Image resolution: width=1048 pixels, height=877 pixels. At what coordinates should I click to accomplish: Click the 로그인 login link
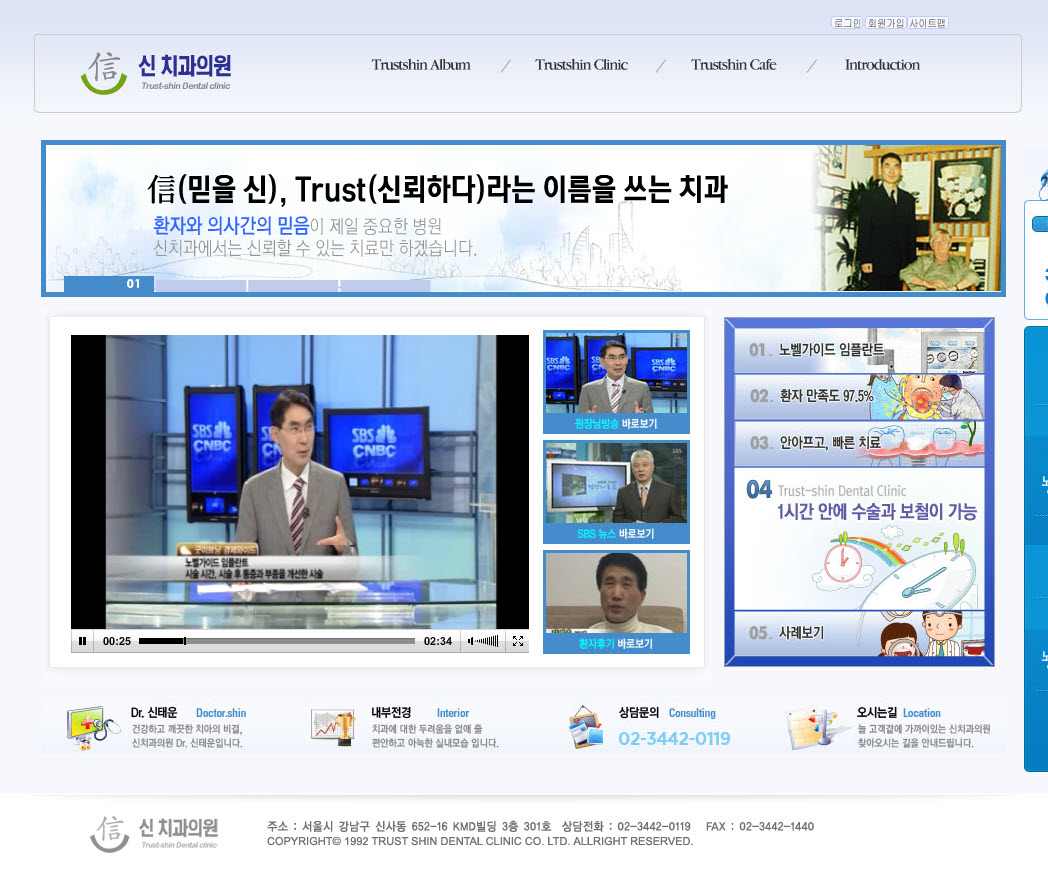coord(846,23)
